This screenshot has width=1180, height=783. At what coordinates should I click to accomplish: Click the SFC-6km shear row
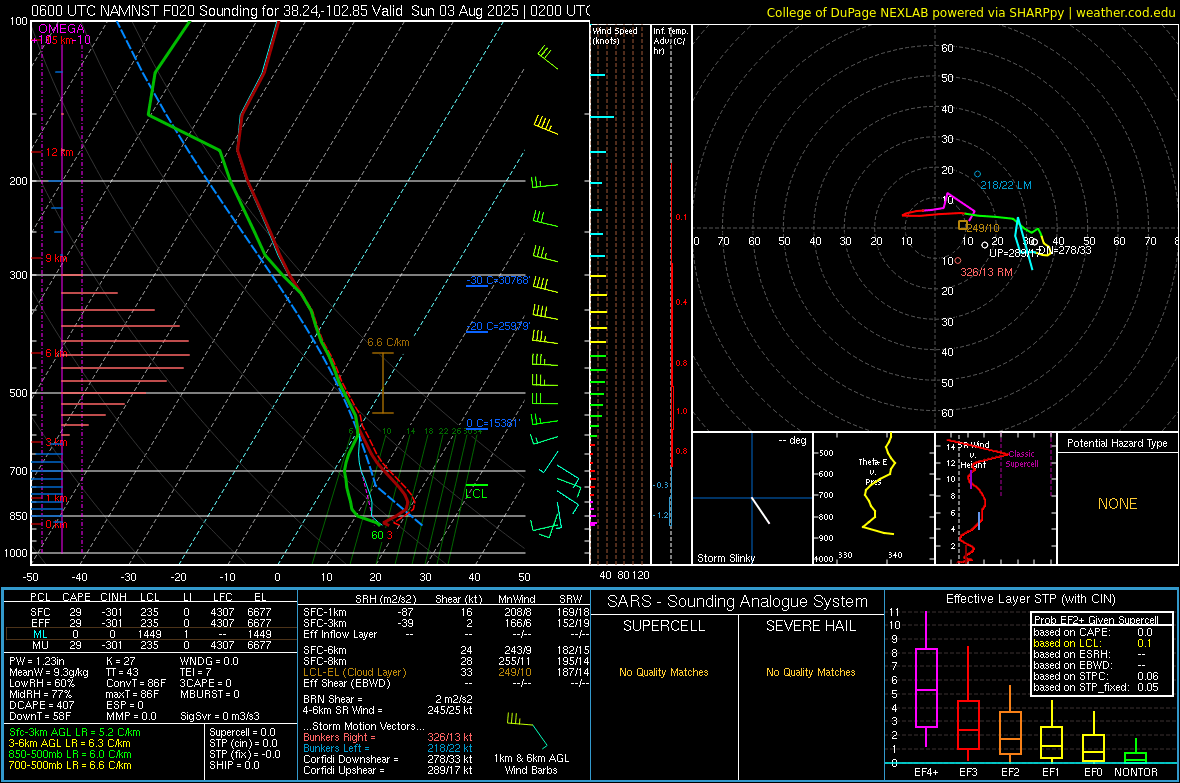(x=446, y=650)
